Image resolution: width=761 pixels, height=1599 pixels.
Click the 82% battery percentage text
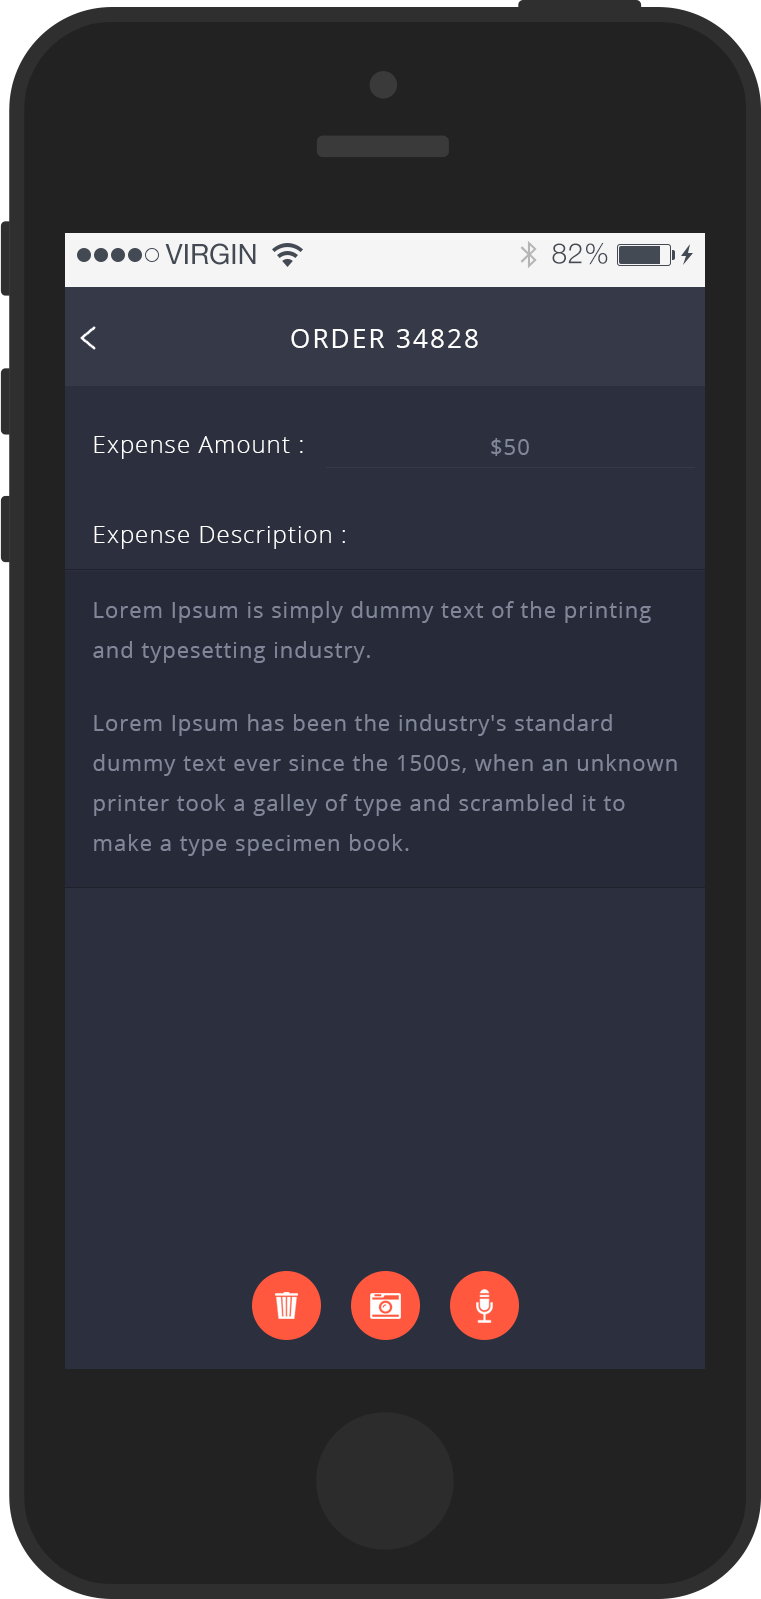click(x=579, y=255)
